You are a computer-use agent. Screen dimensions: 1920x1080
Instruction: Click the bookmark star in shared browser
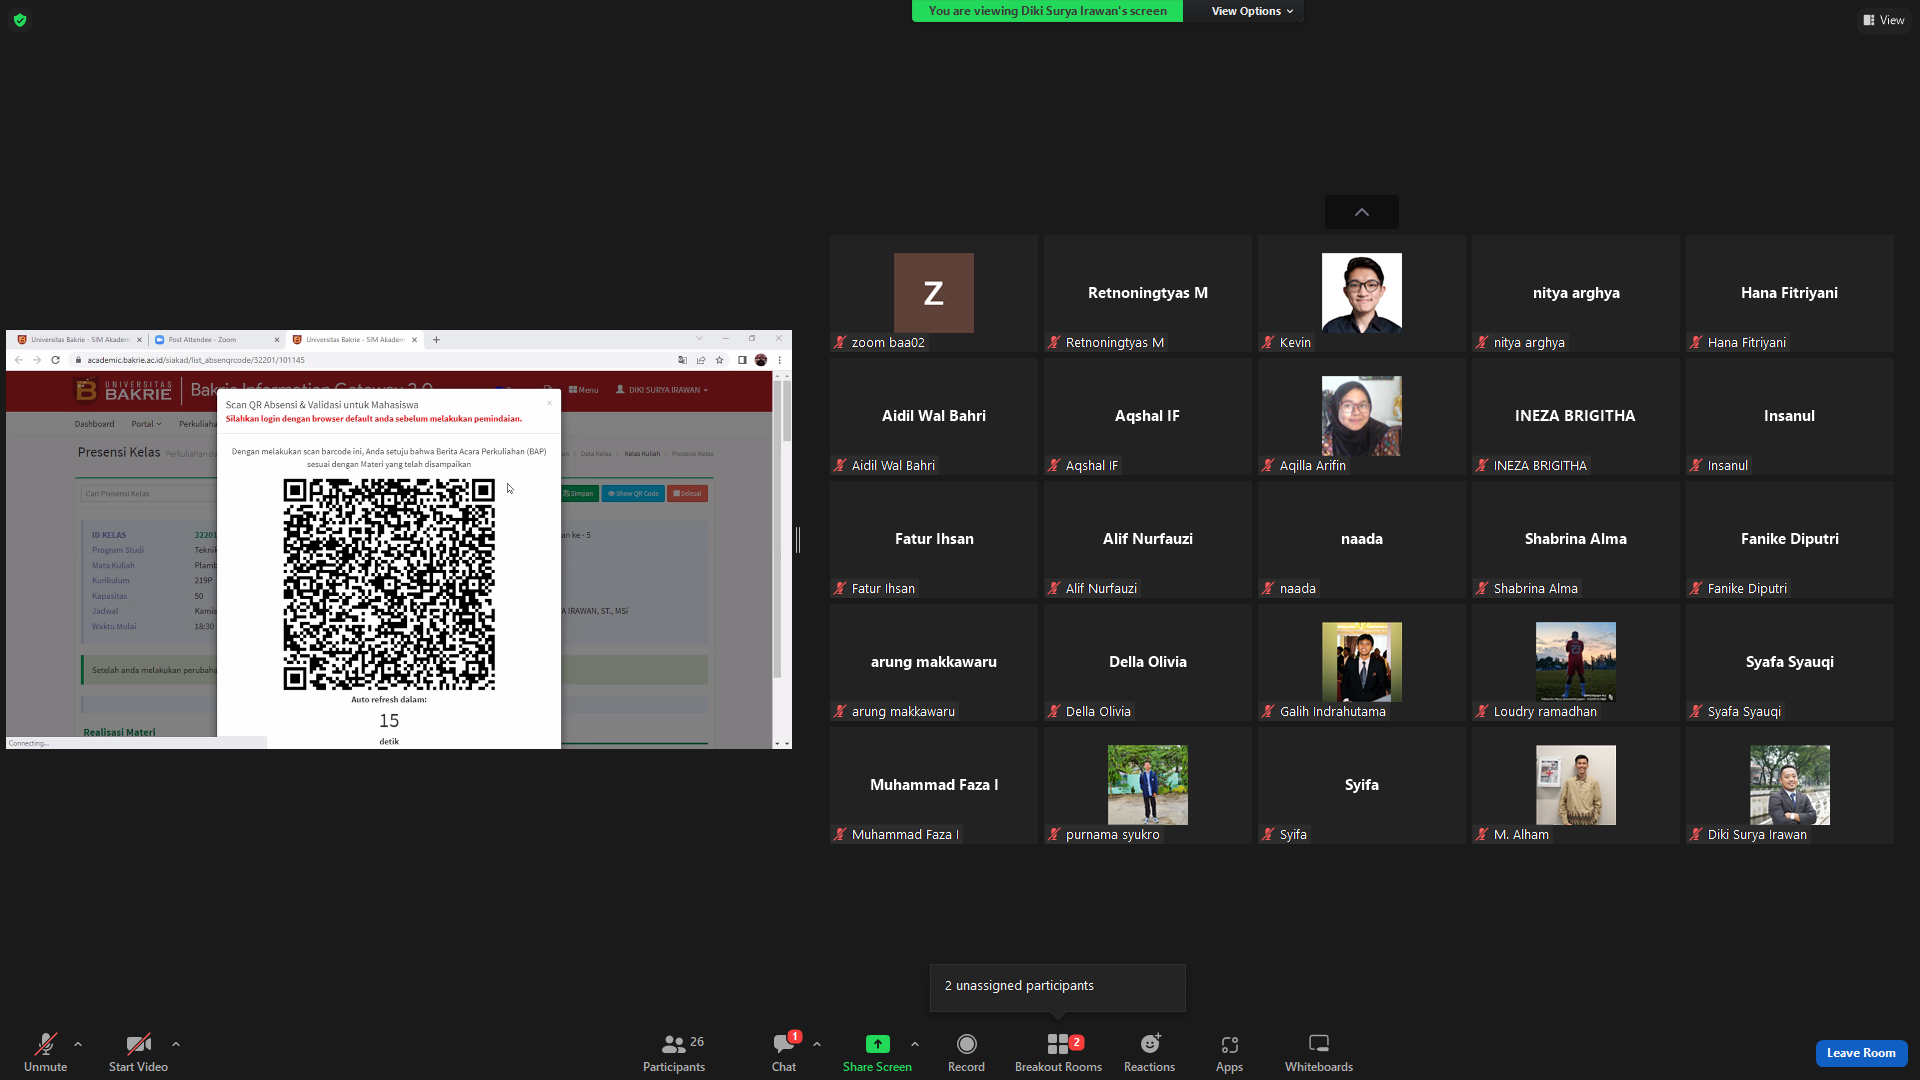coord(719,360)
